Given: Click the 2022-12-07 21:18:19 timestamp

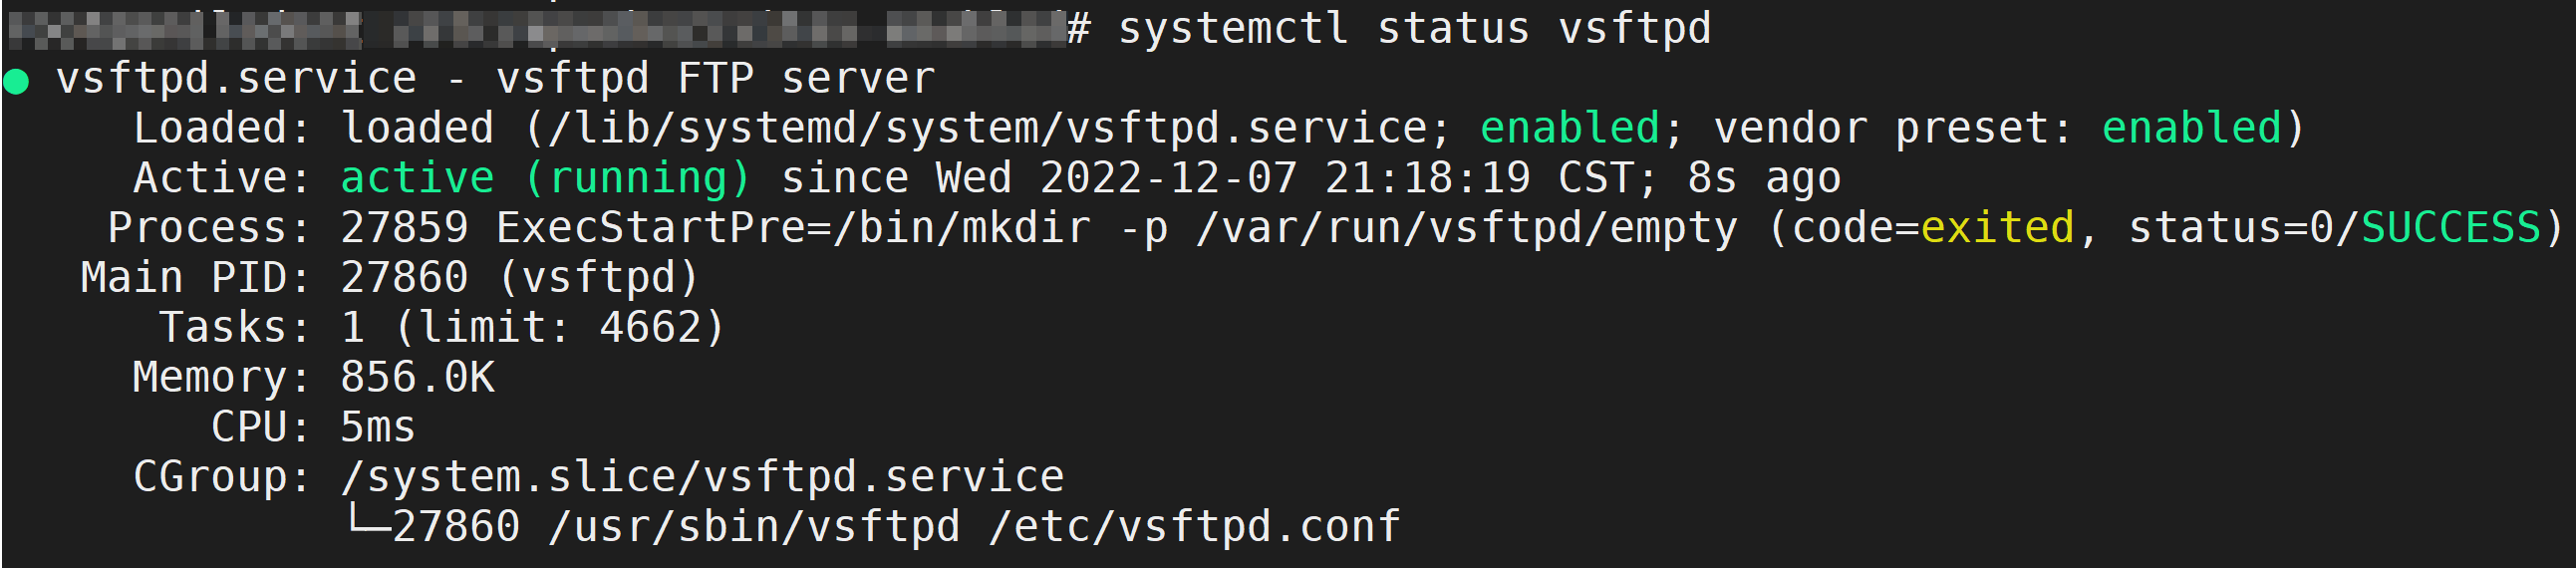Looking at the screenshot, I should tap(1284, 178).
